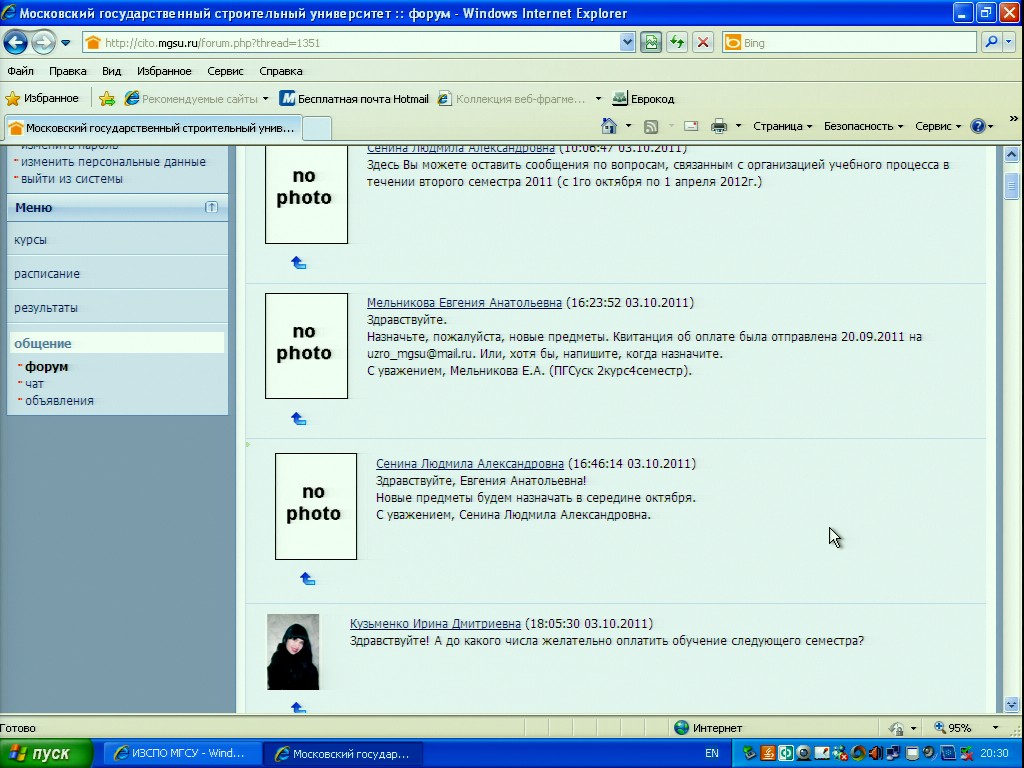Click the Help question mark icon
The image size is (1024, 768).
[x=978, y=126]
